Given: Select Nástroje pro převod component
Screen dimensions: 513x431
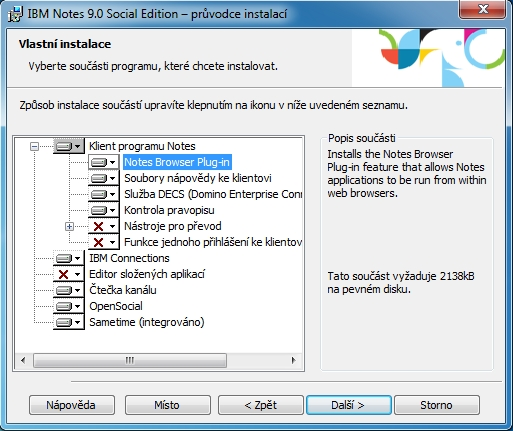Looking at the screenshot, I should tap(173, 226).
